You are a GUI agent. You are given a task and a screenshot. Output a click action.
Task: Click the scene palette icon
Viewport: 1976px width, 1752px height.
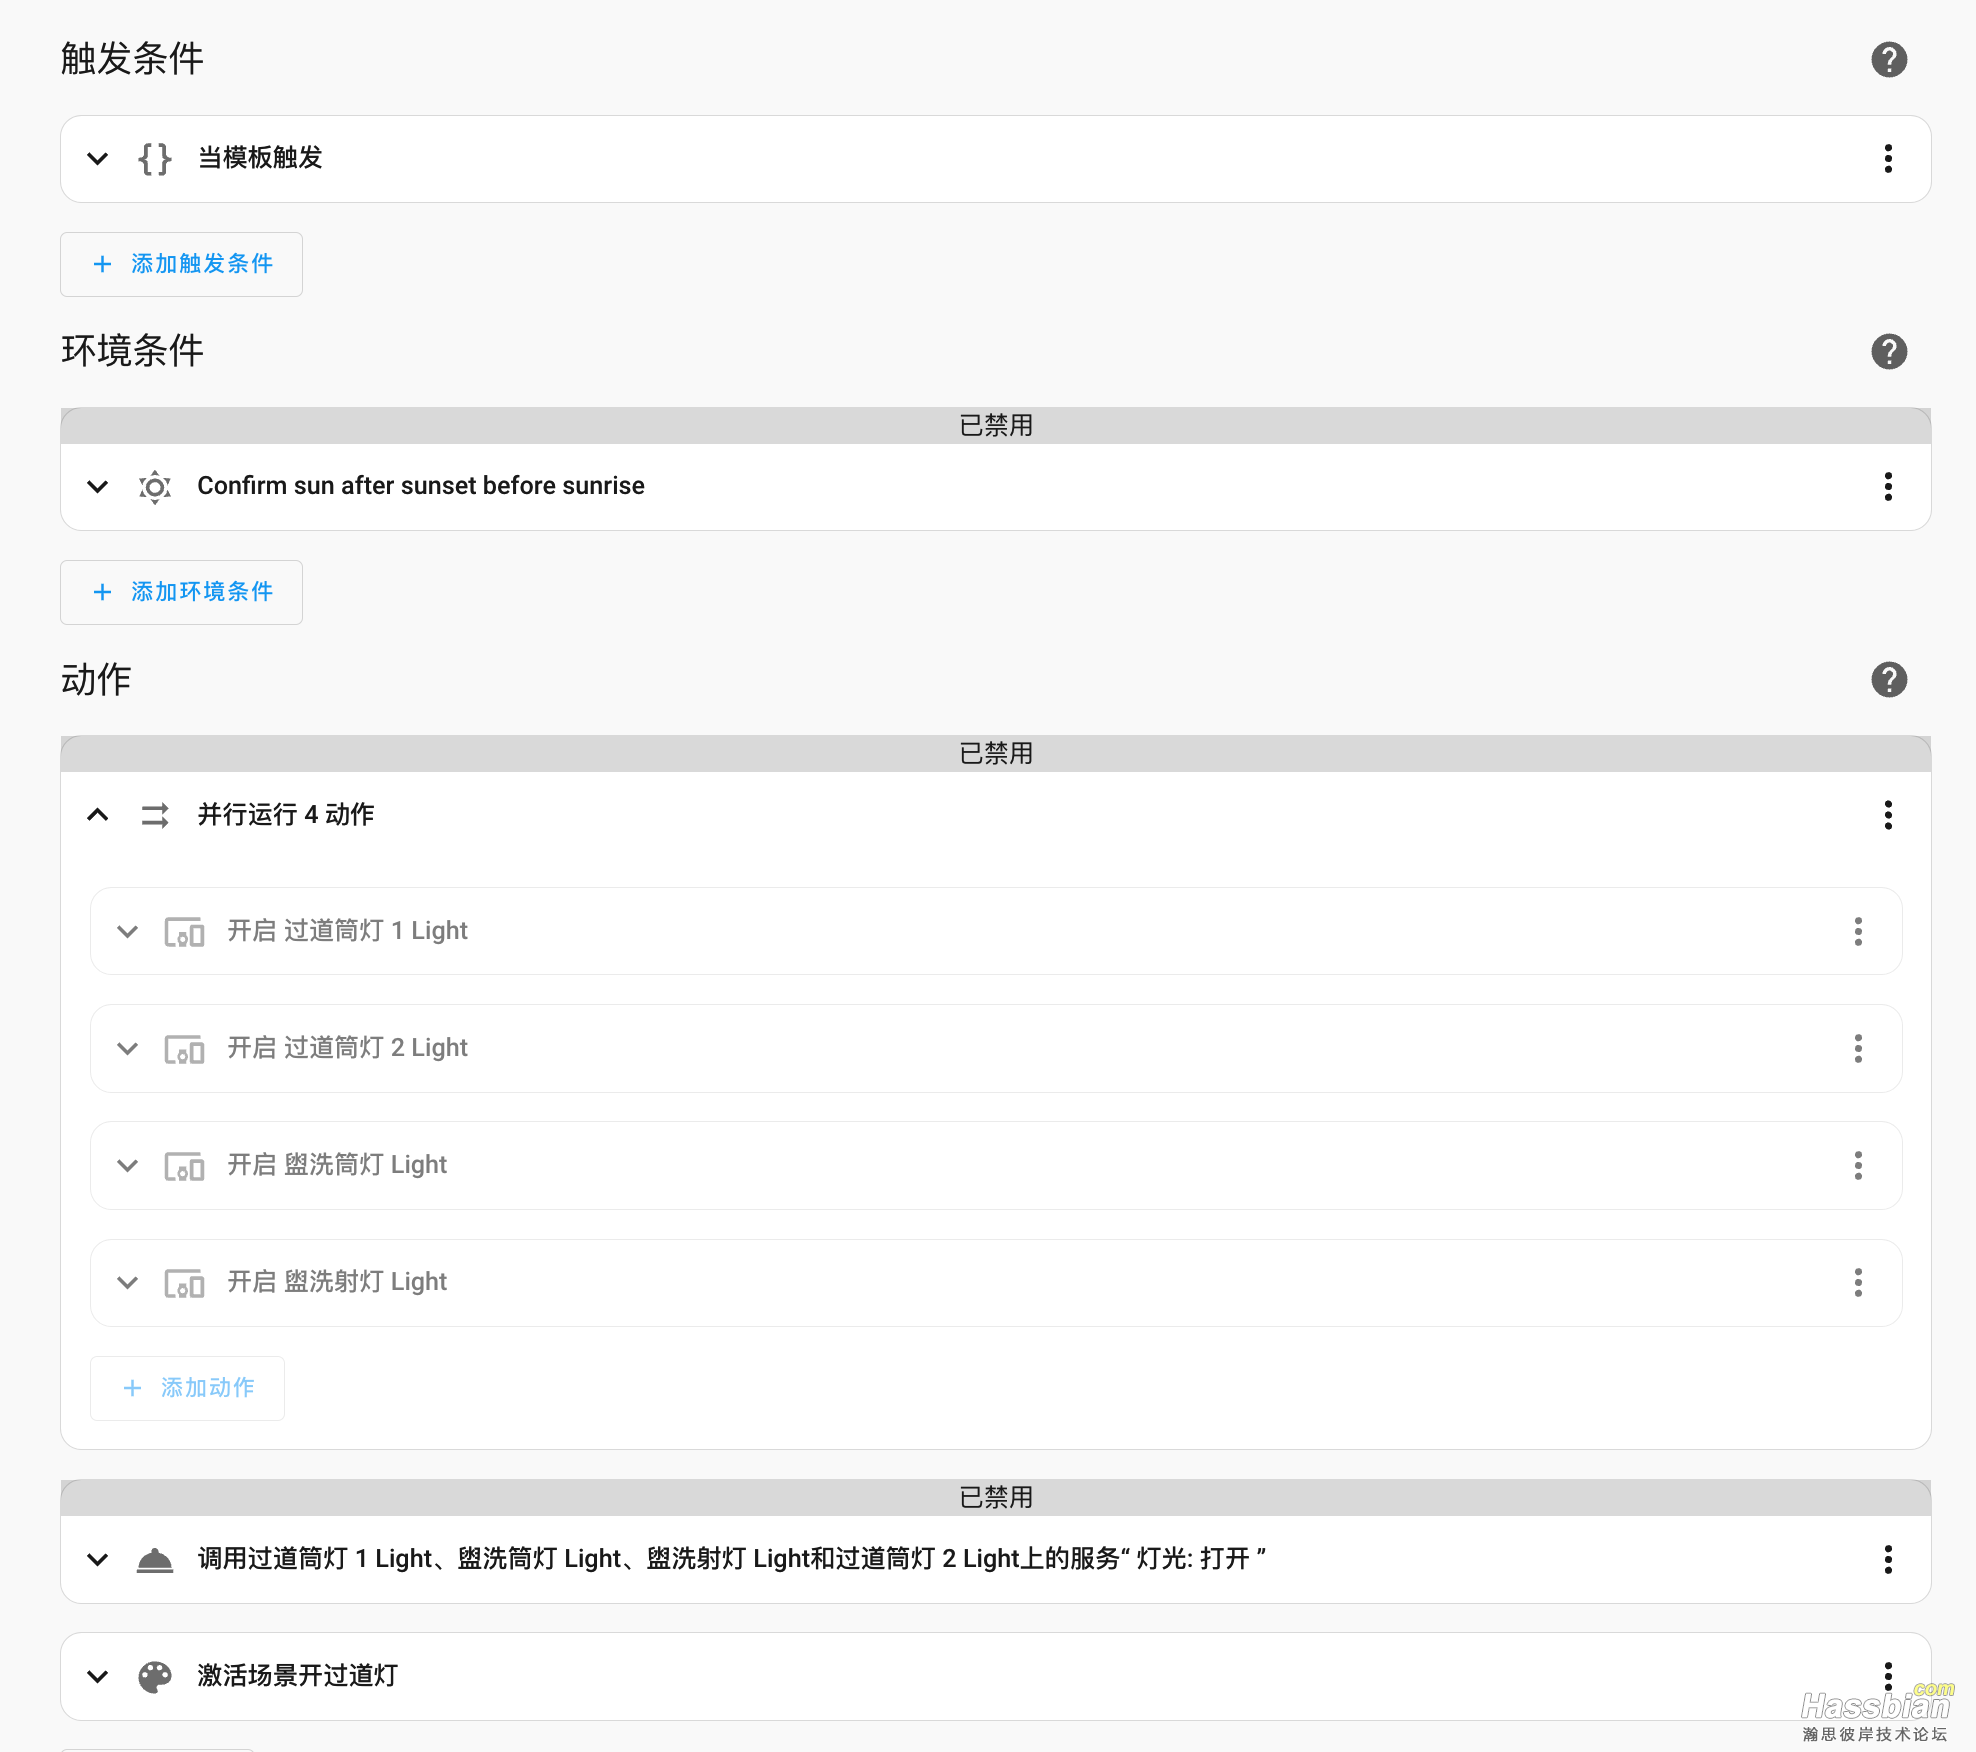[x=155, y=1676]
